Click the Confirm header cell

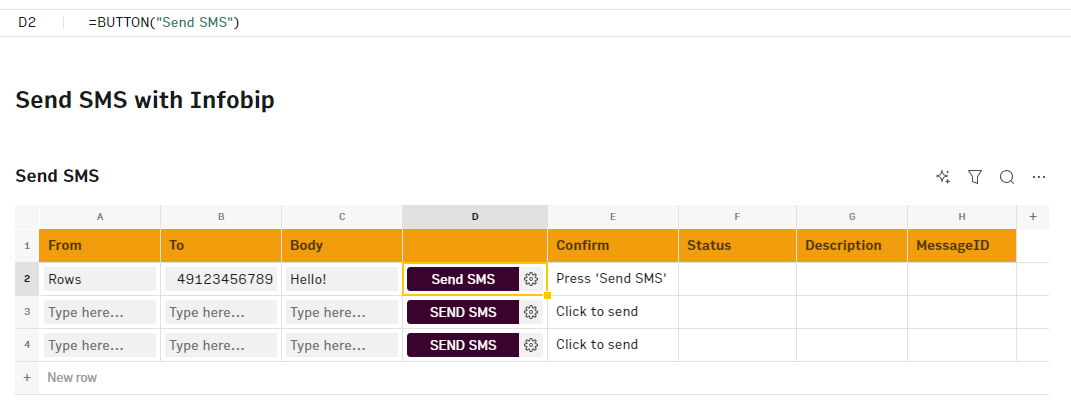pos(613,245)
